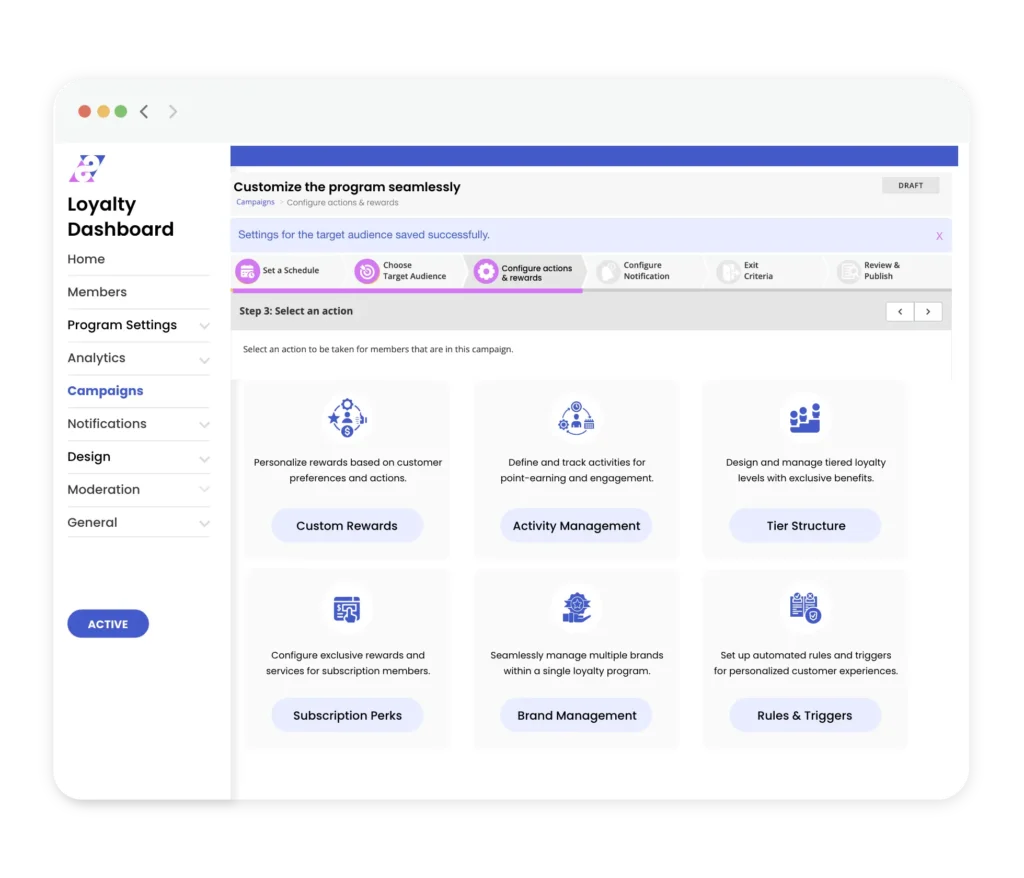This screenshot has height=878, width=1024.
Task: Expand the Analytics sidebar chevron
Action: [x=204, y=359]
